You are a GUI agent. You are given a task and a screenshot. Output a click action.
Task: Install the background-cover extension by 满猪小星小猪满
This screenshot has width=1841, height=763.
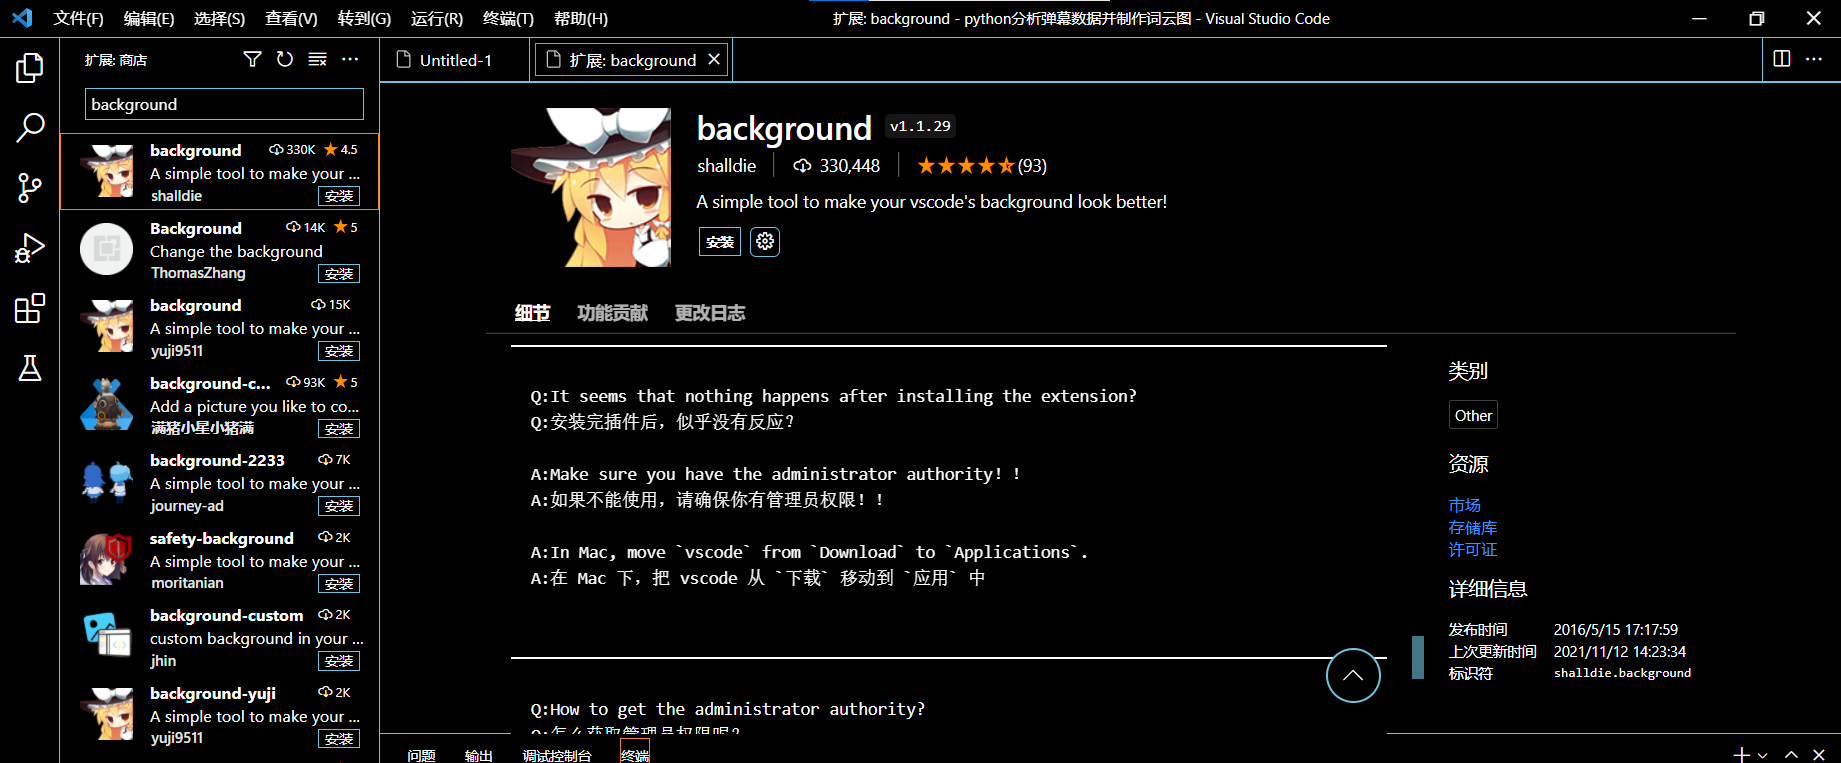coord(339,428)
